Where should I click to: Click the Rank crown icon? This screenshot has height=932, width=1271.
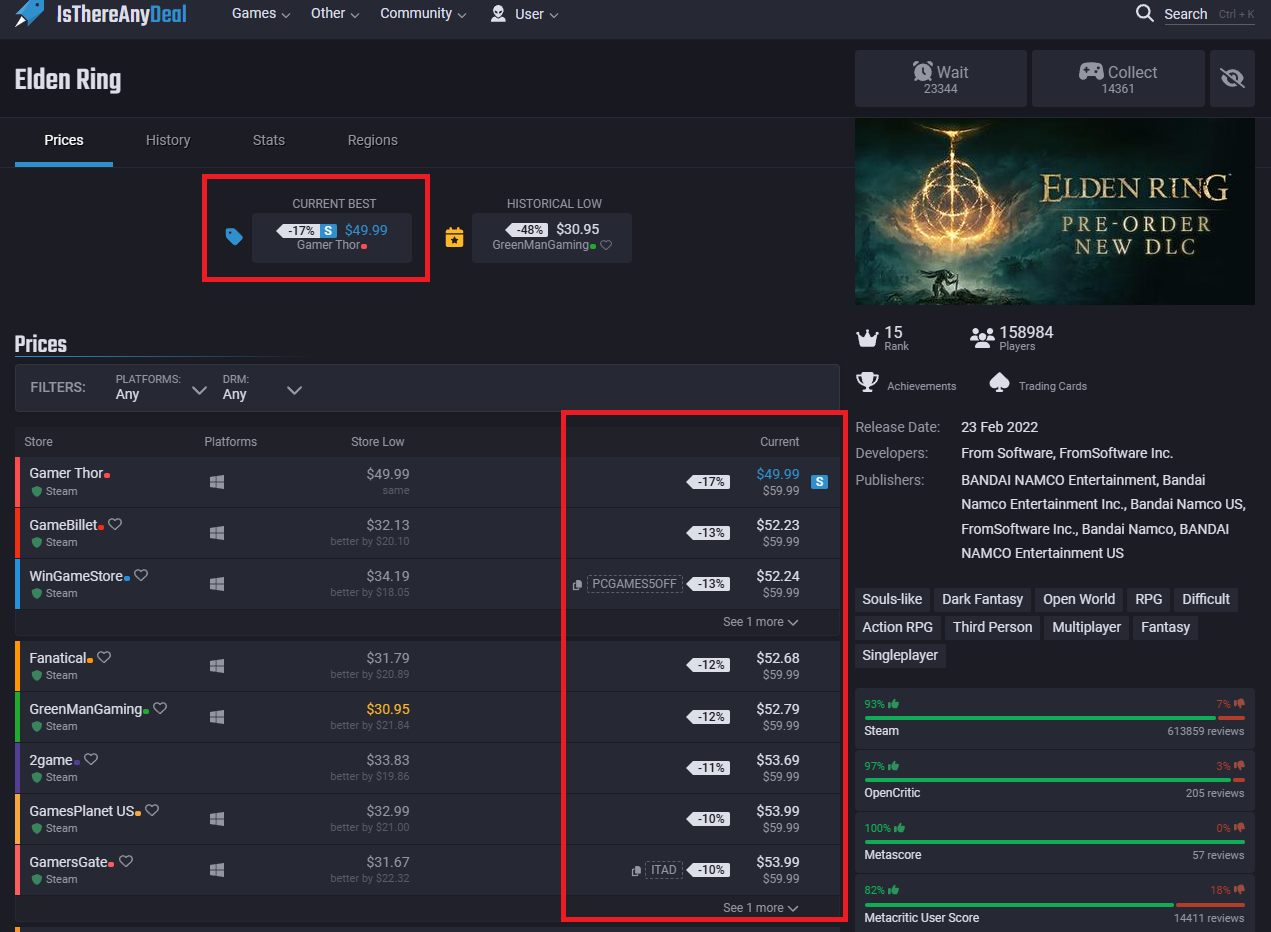(866, 336)
